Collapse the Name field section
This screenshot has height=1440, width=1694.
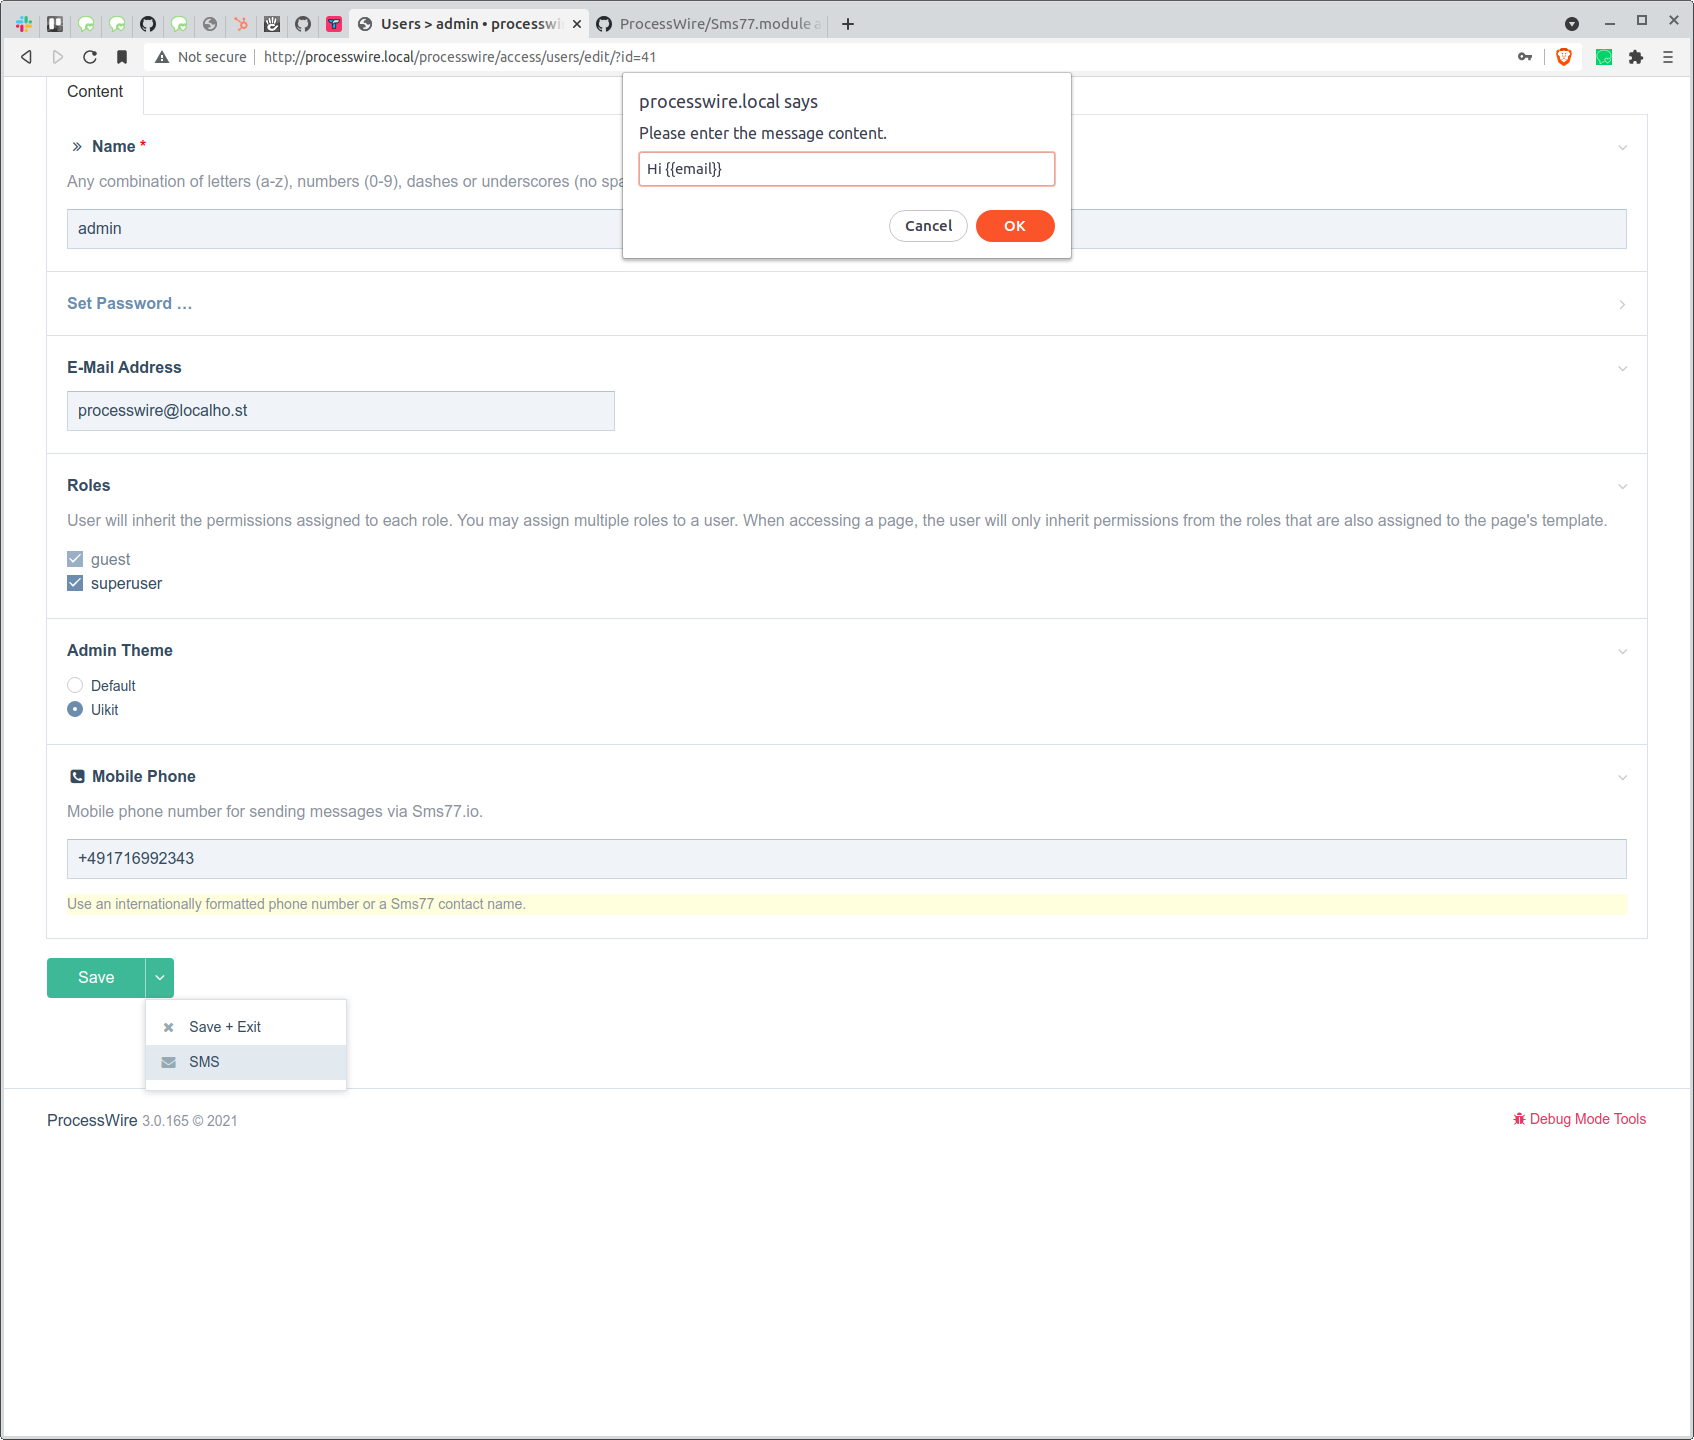pos(1622,148)
